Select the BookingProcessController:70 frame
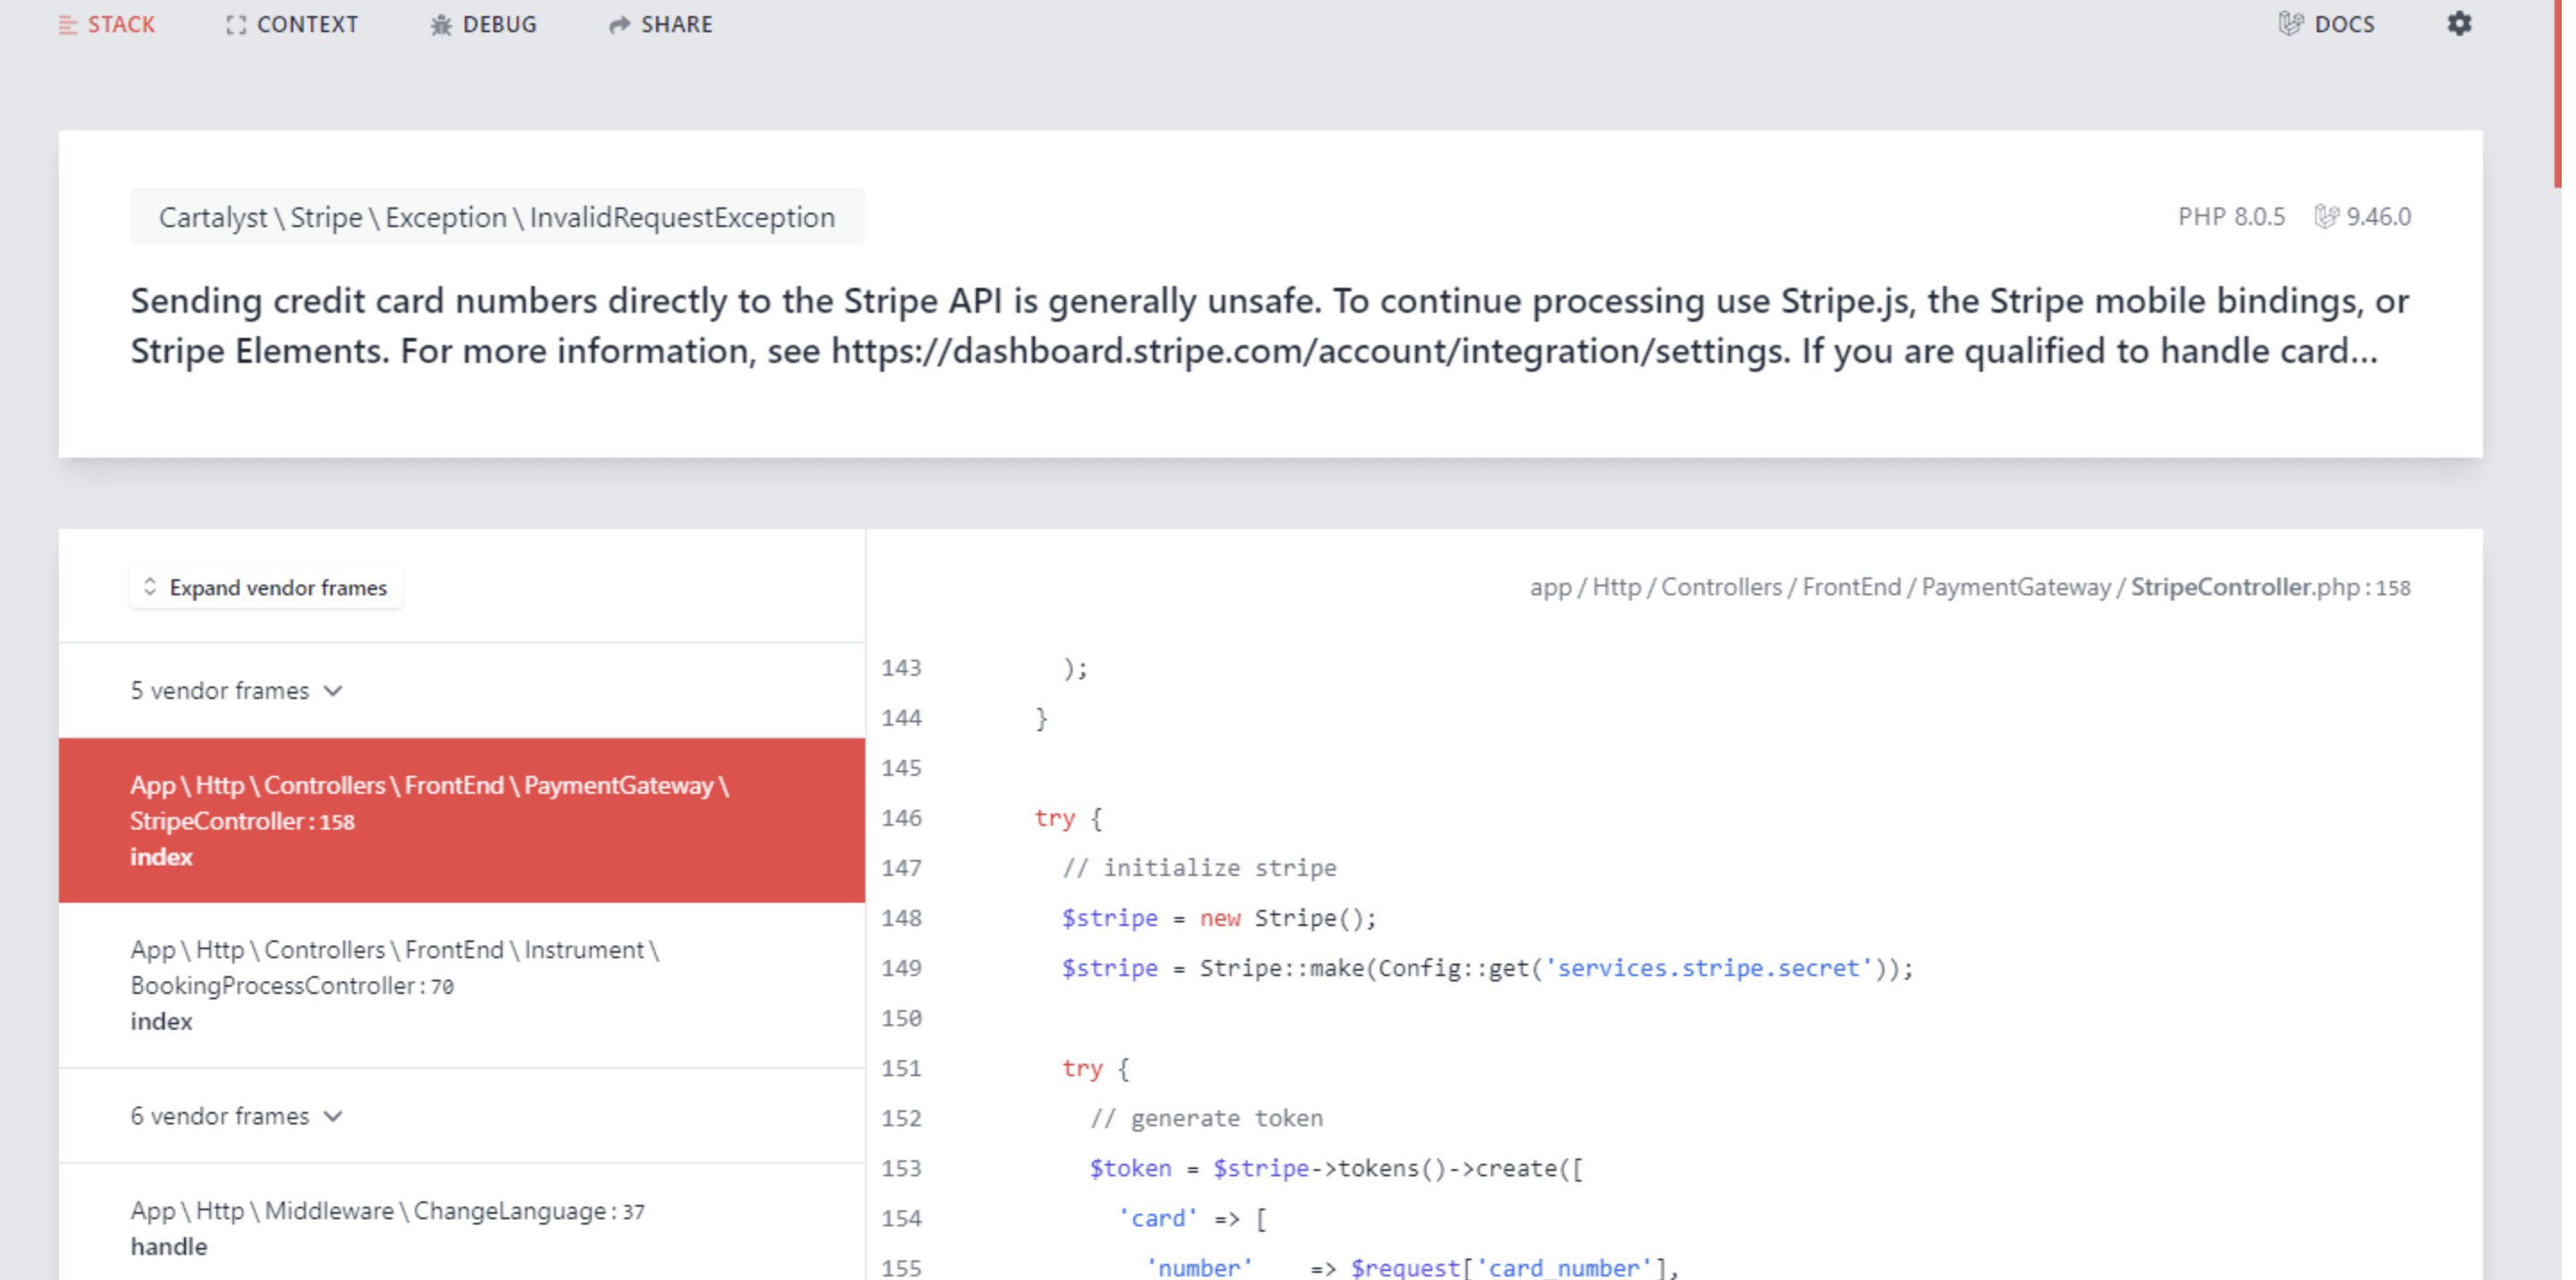This screenshot has width=2576, height=1280. (461, 985)
